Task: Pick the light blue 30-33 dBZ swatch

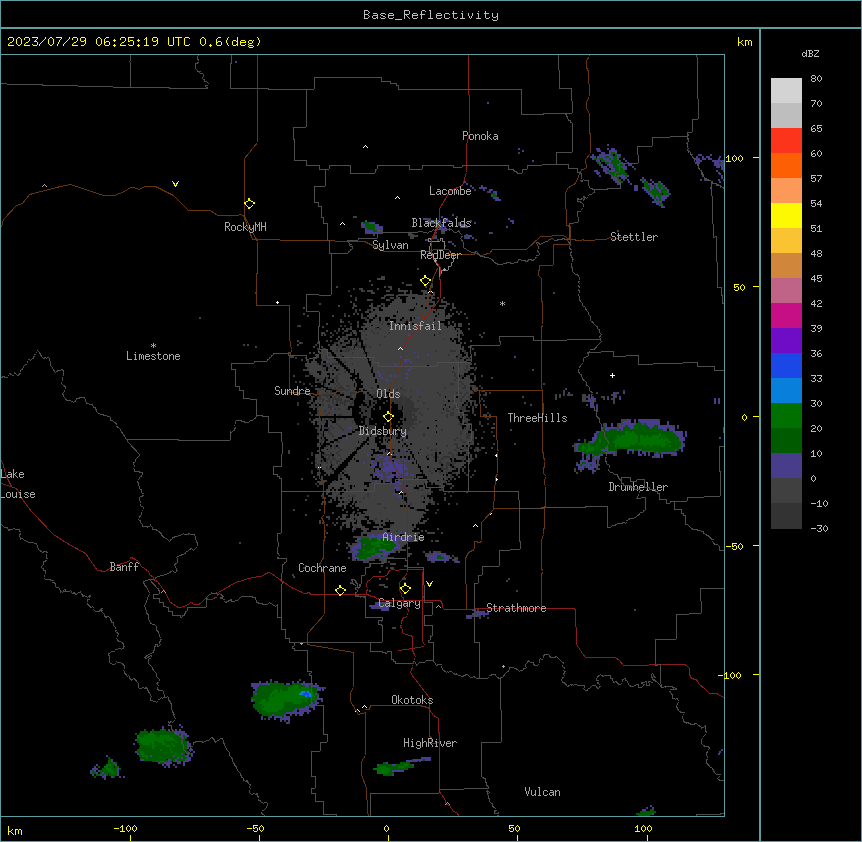Action: (786, 390)
